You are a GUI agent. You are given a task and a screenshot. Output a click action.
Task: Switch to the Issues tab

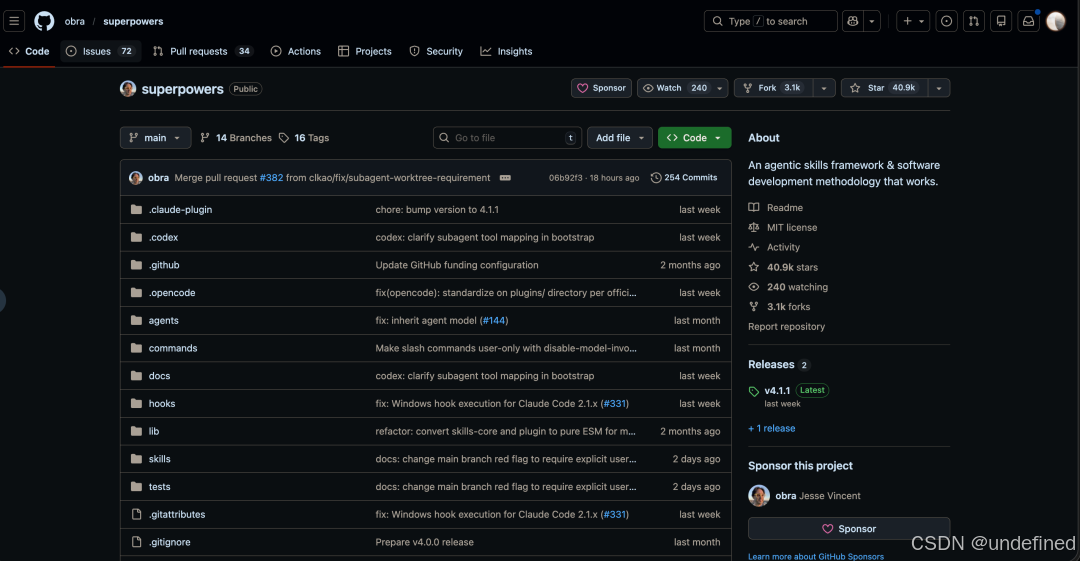pos(101,51)
